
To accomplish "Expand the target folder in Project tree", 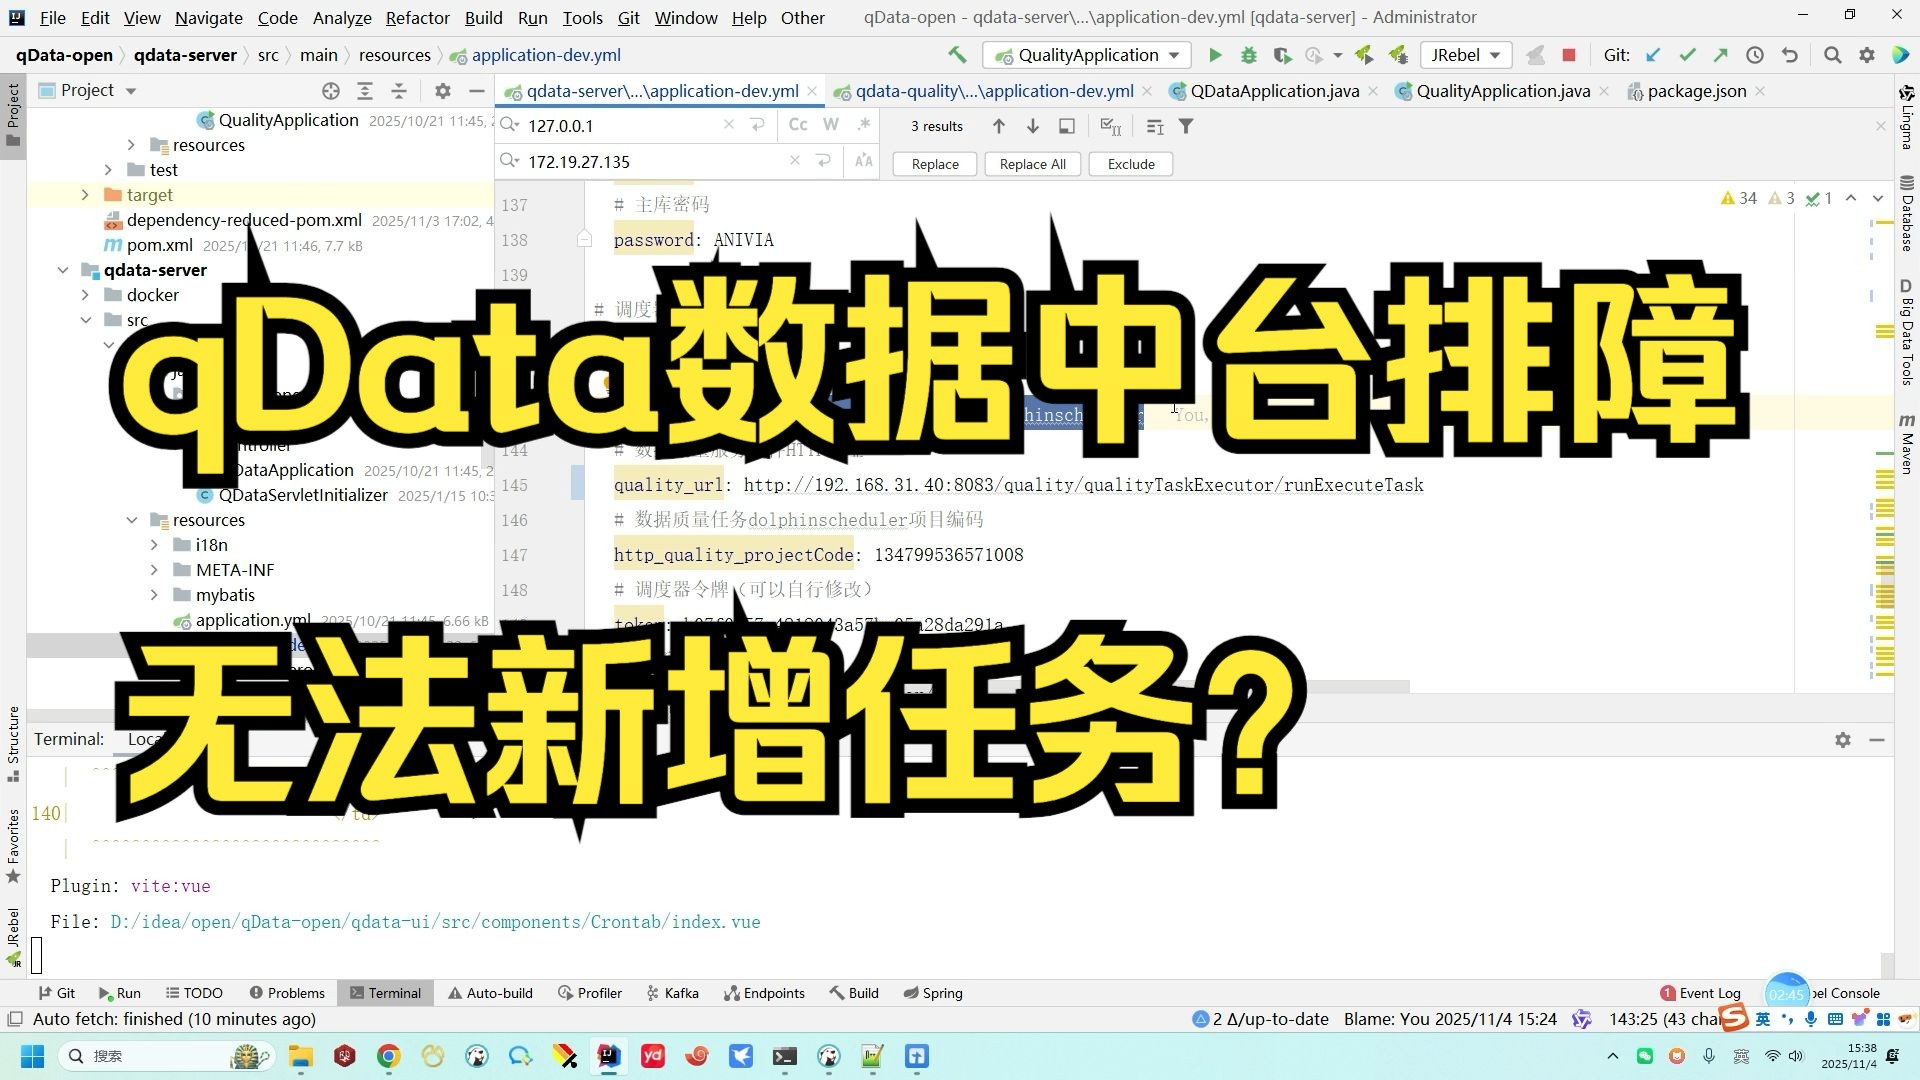I will (x=85, y=195).
